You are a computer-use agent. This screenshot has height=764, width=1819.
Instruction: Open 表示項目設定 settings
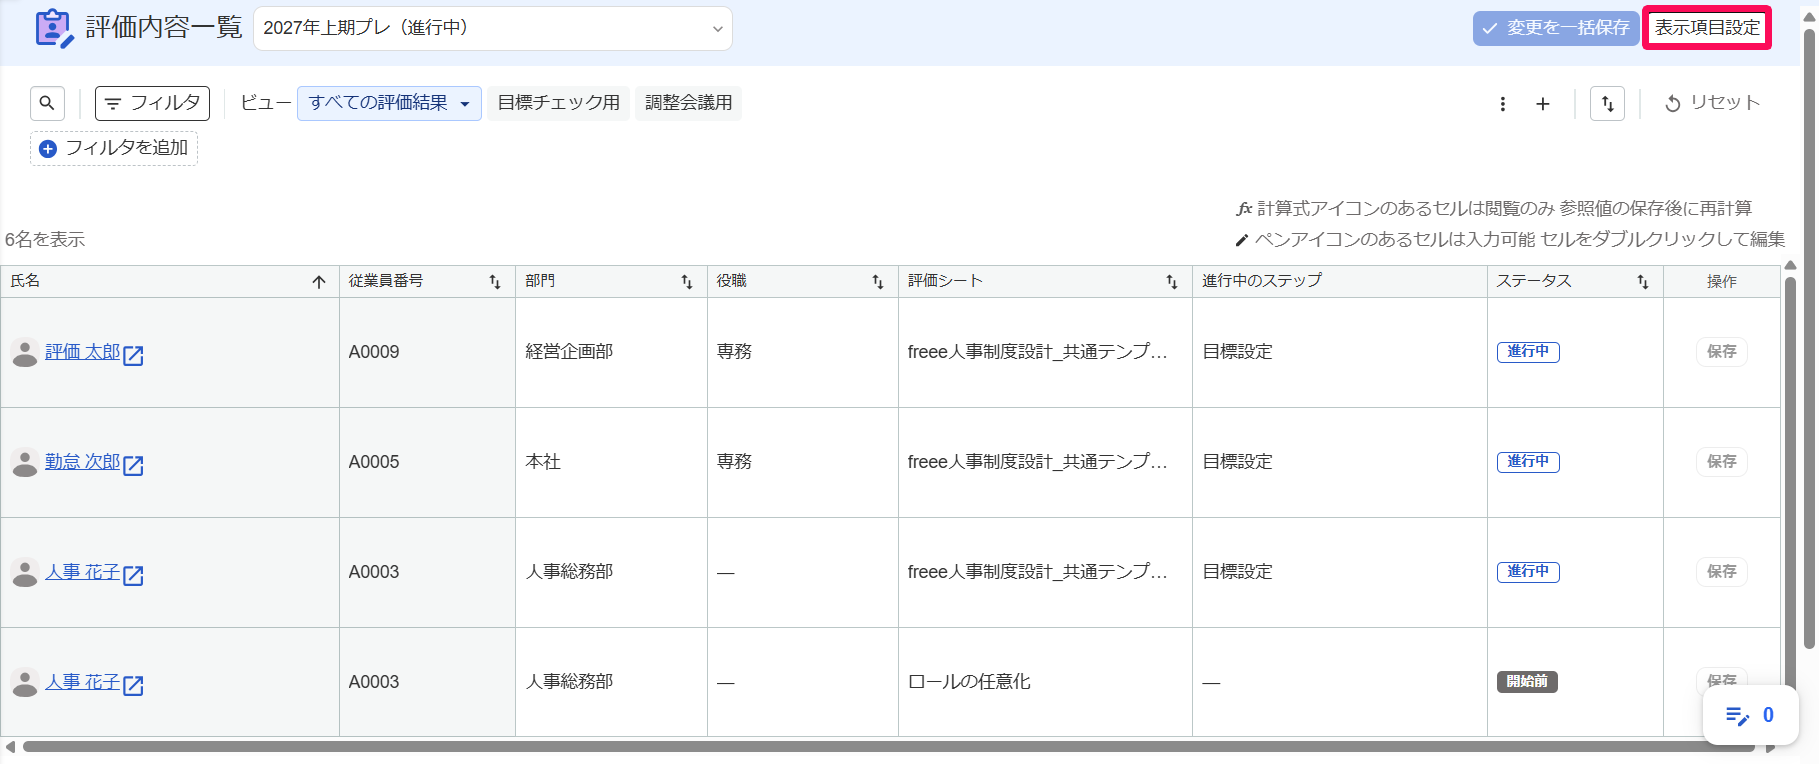click(1707, 28)
